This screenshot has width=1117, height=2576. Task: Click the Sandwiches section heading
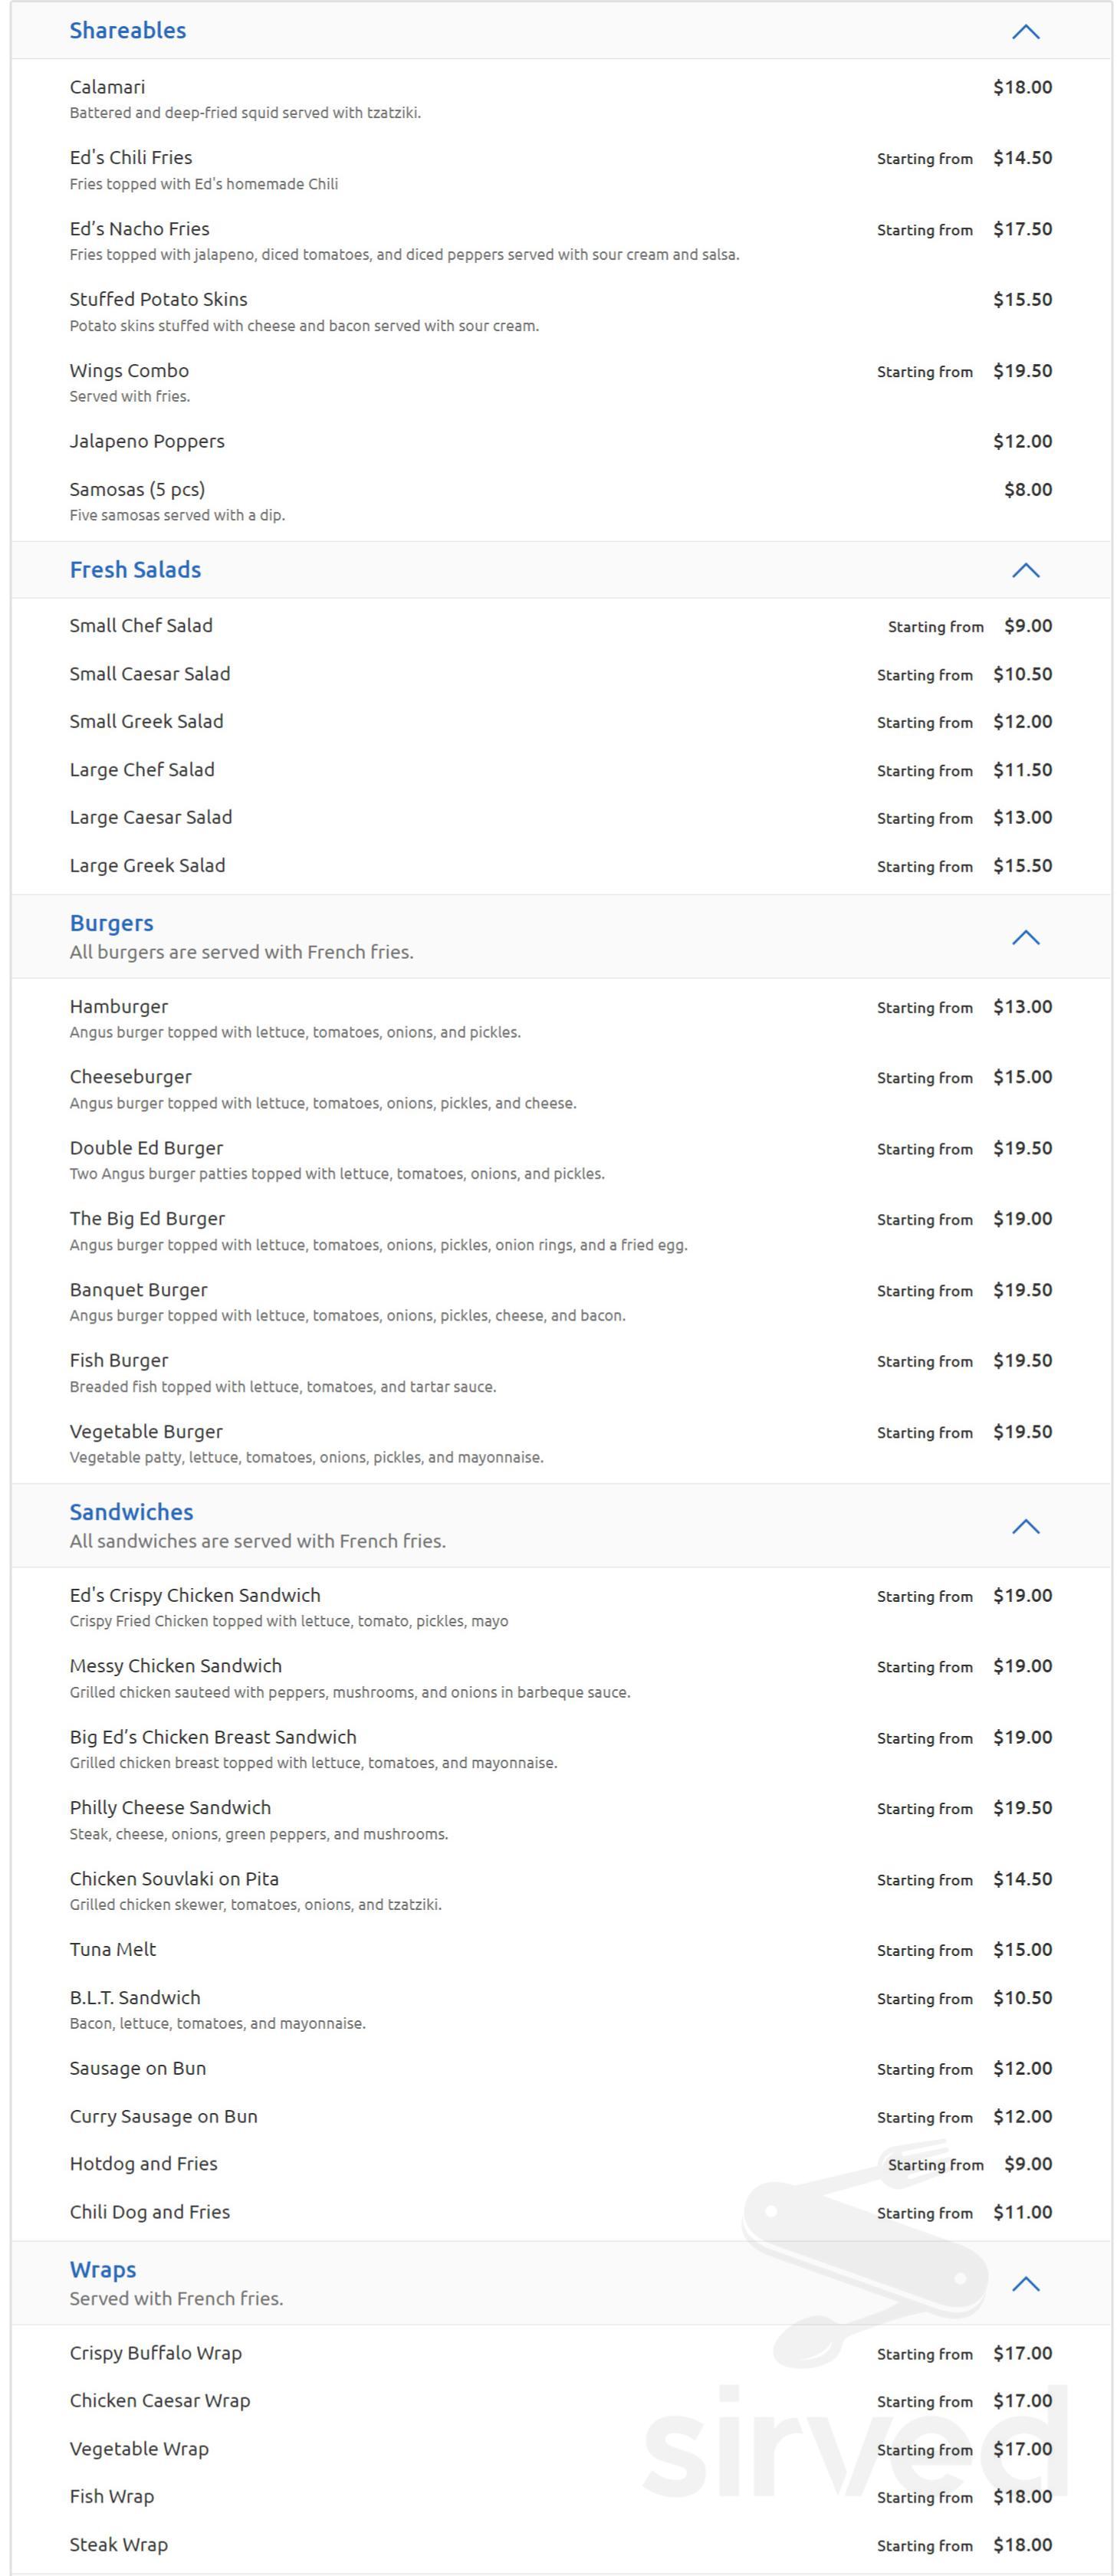[x=131, y=1513]
